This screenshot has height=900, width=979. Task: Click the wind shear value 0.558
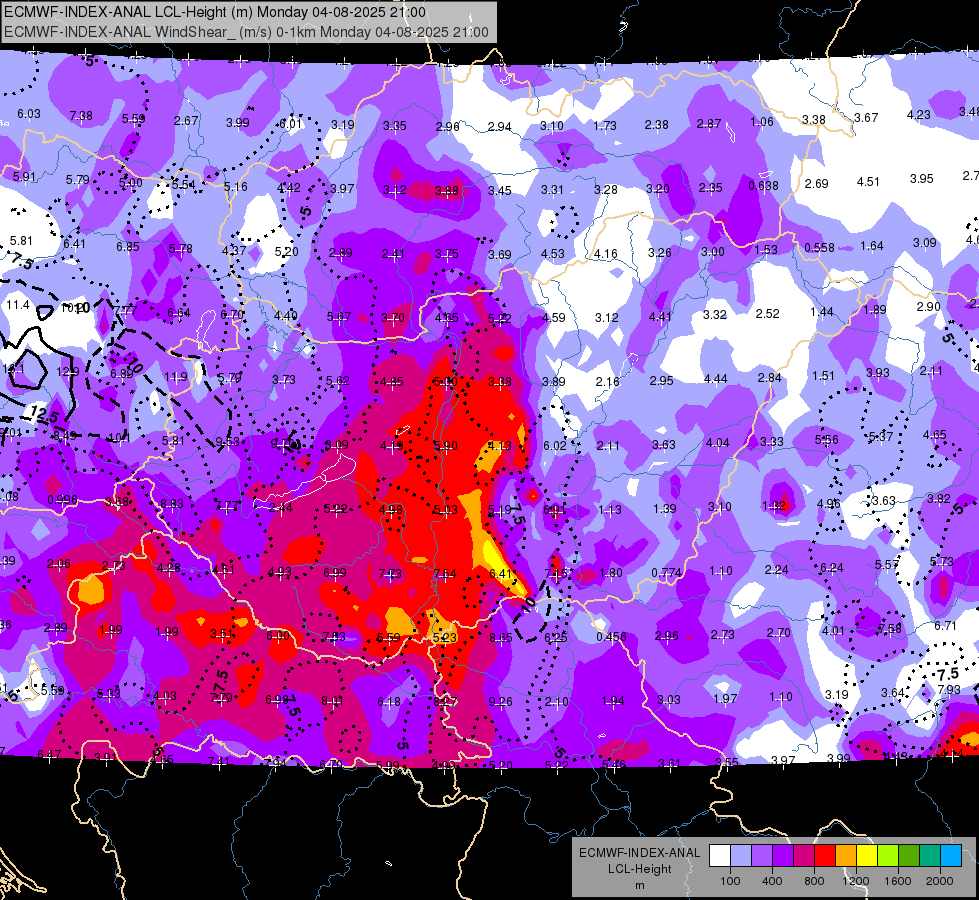(819, 247)
